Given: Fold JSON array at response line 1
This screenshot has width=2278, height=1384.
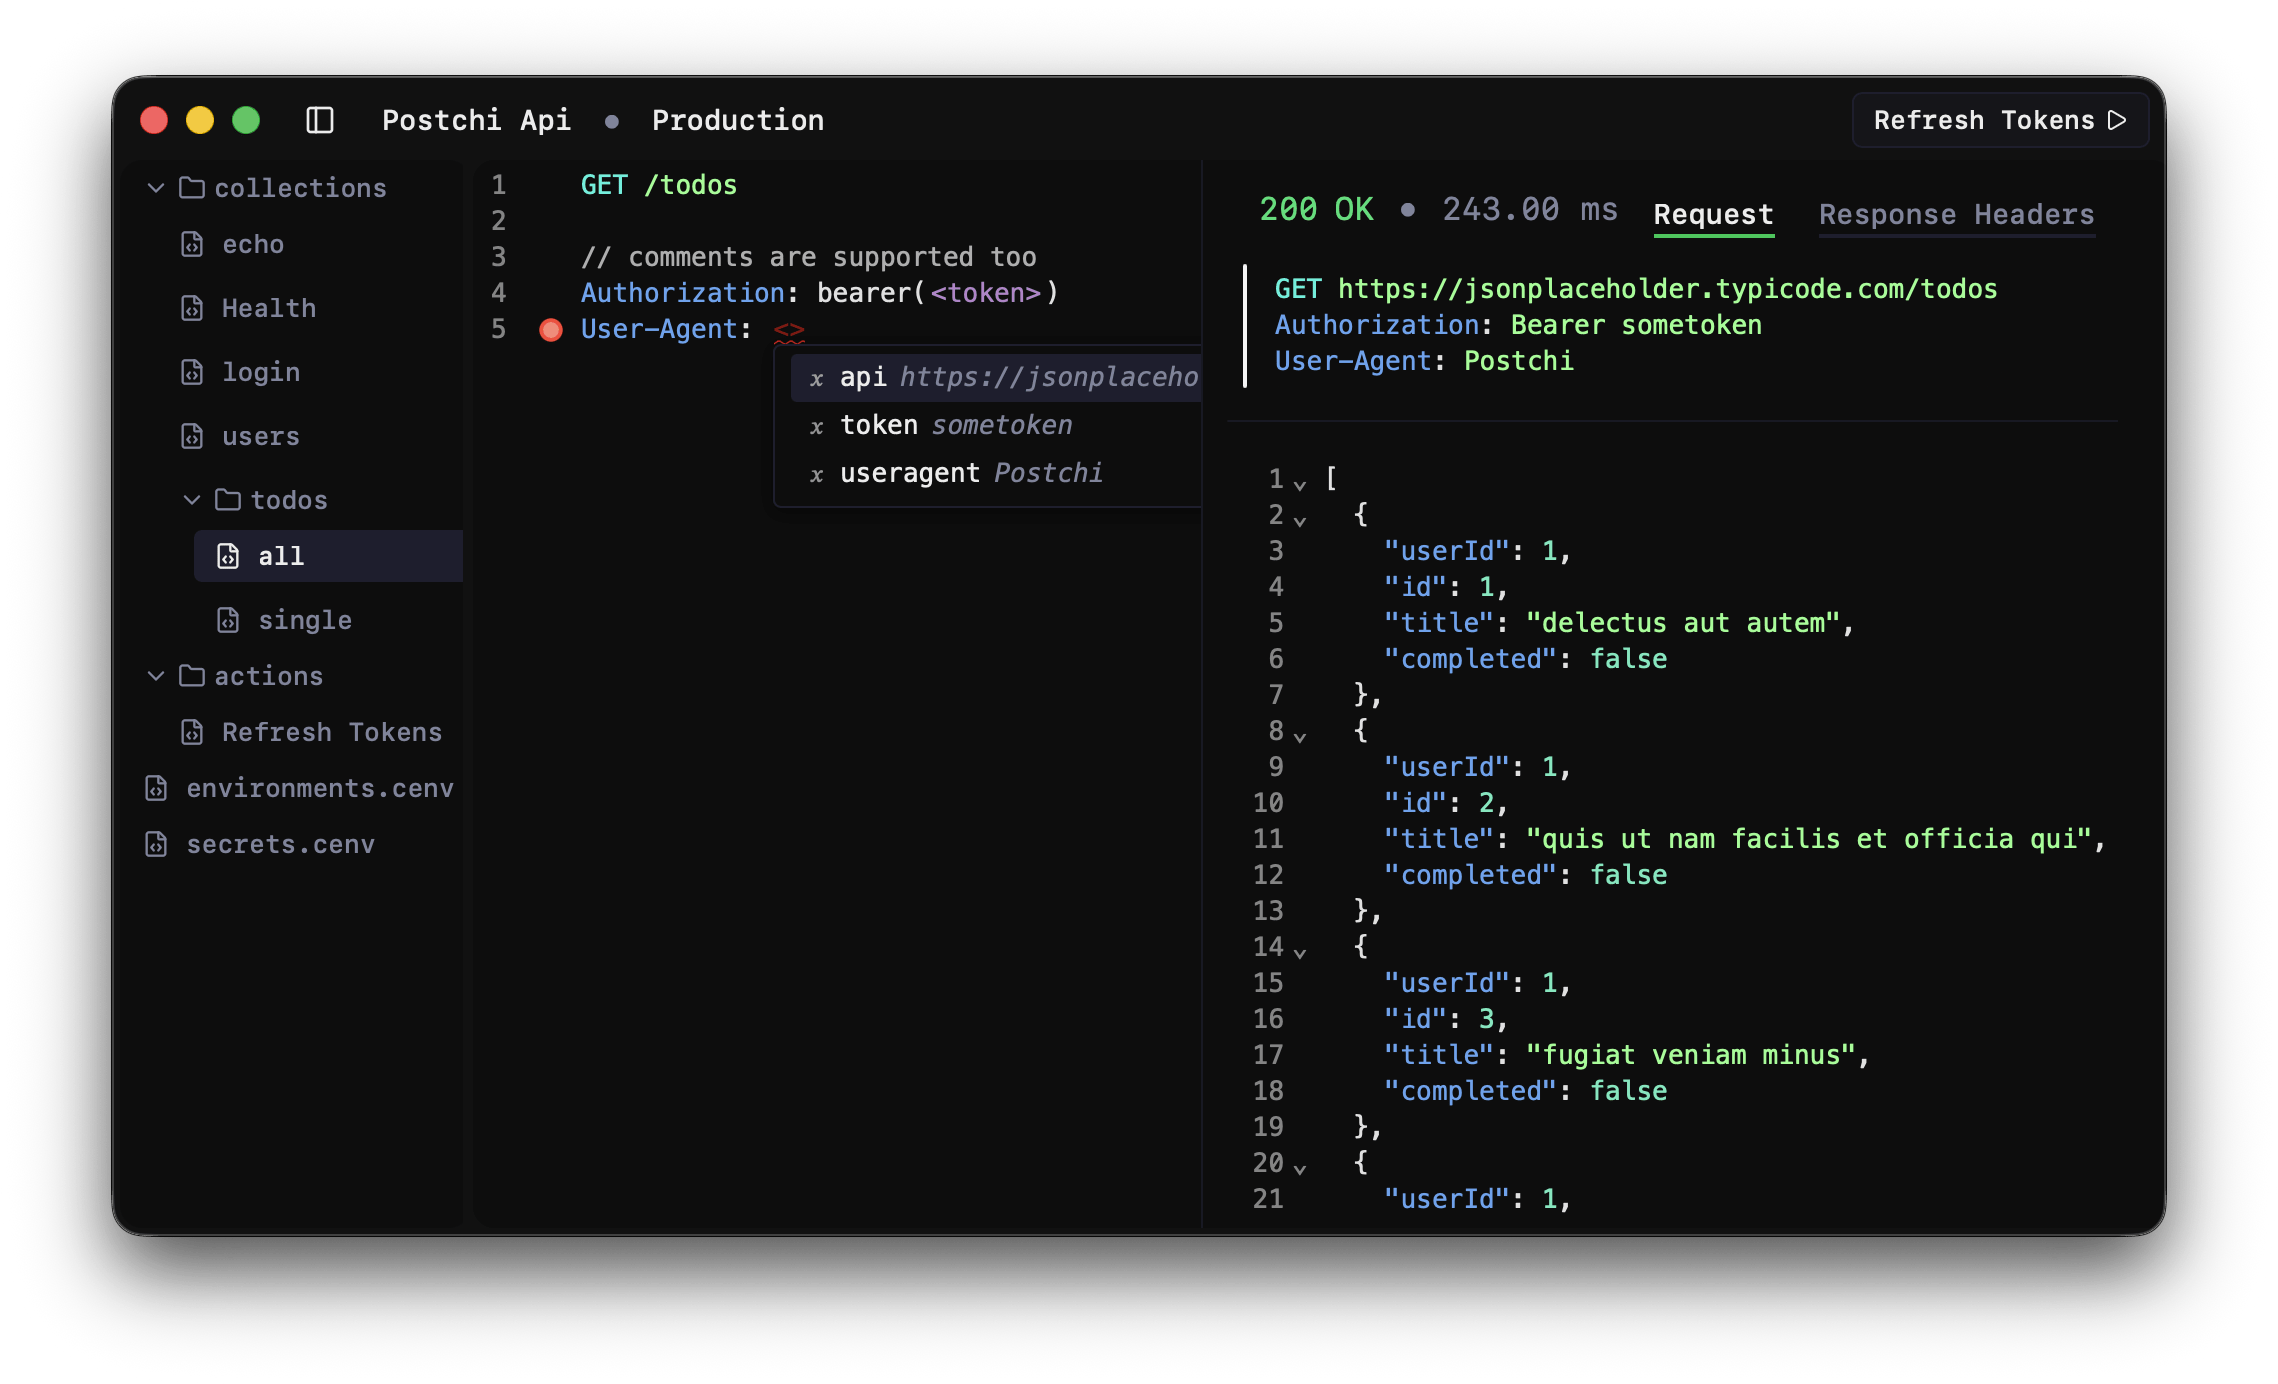Looking at the screenshot, I should pyautogui.click(x=1299, y=484).
